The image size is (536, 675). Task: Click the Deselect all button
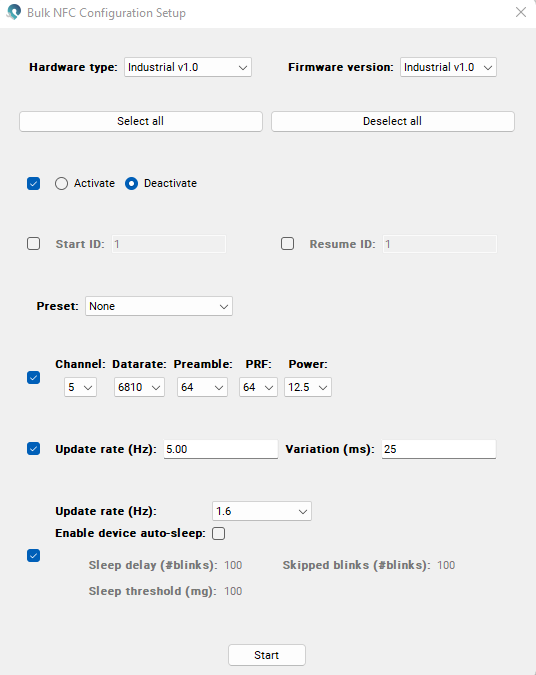tap(393, 121)
